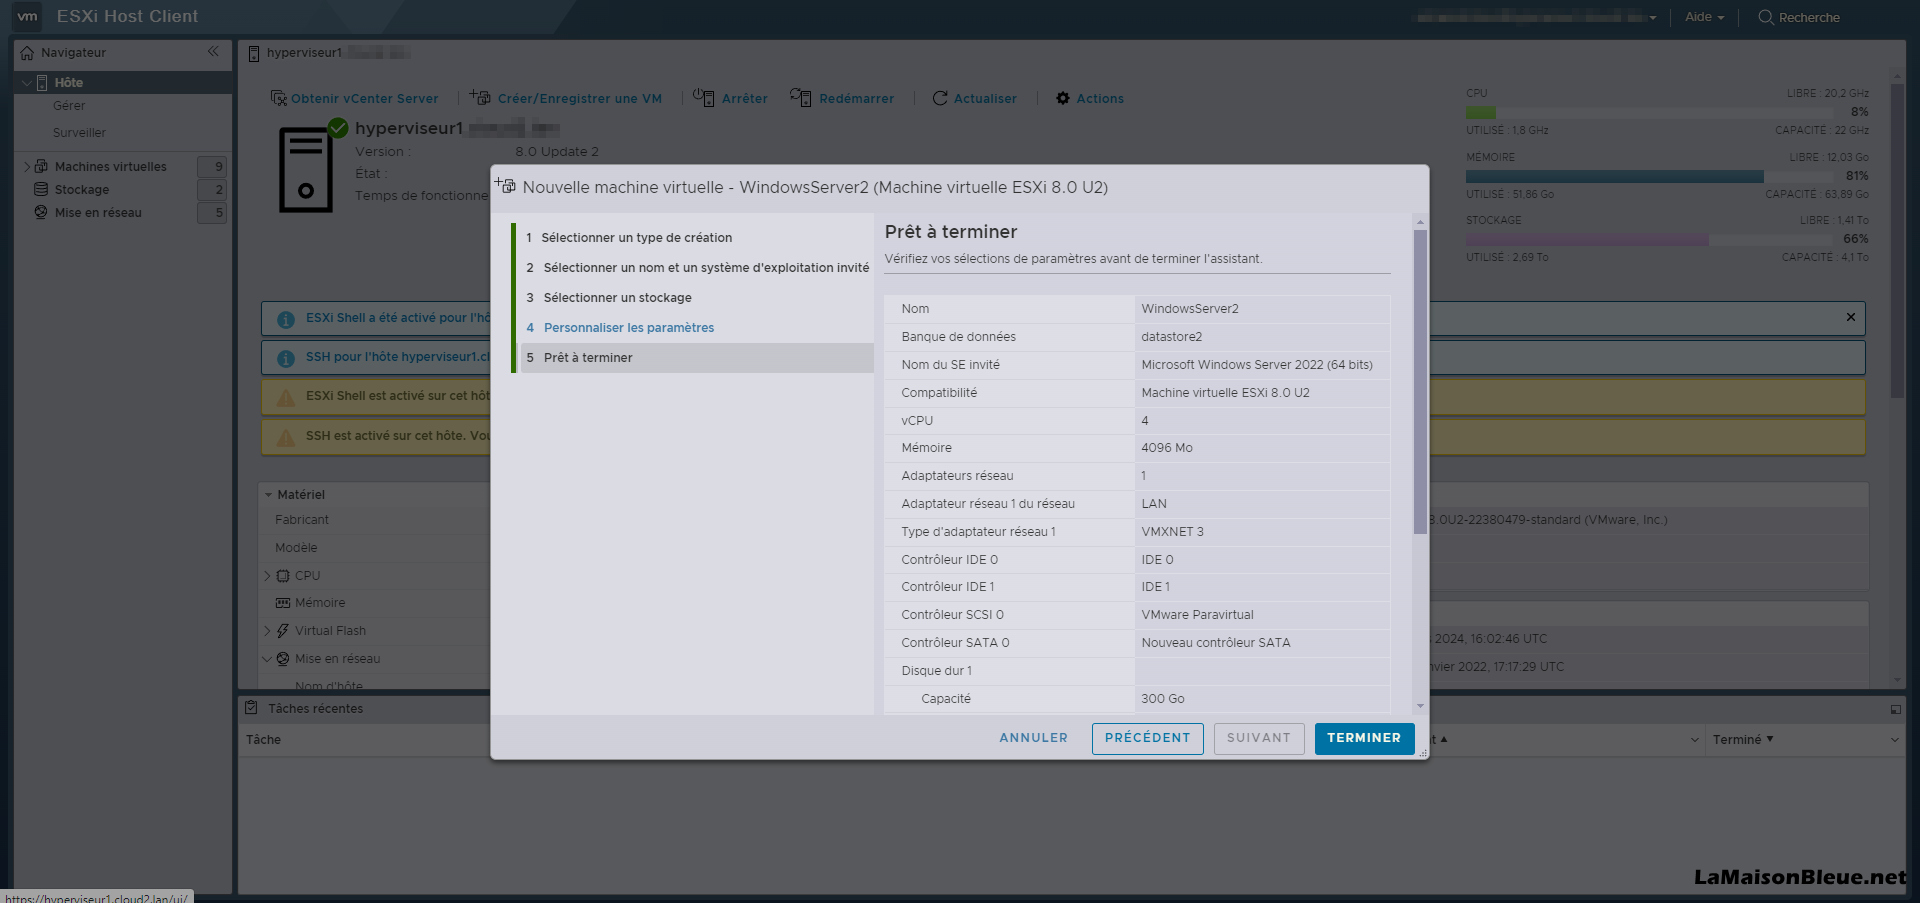Click the Redémarrer host icon
The image size is (1920, 903).
(801, 97)
